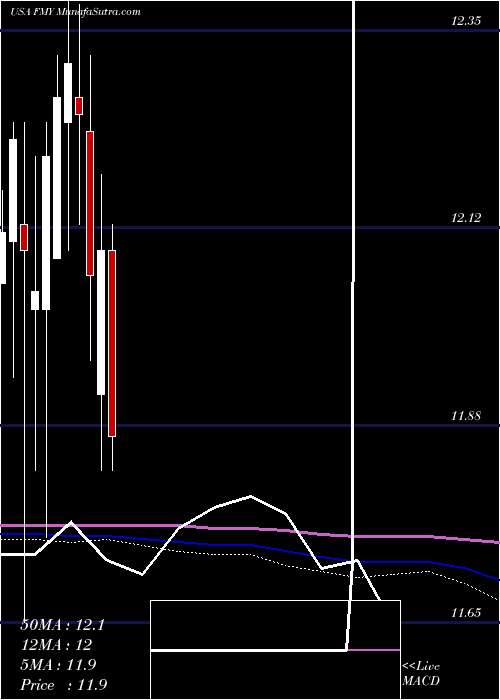Click the 50MA : 12.1 readout
Image resolution: width=500 pixels, height=700 pixels.
(x=62, y=625)
